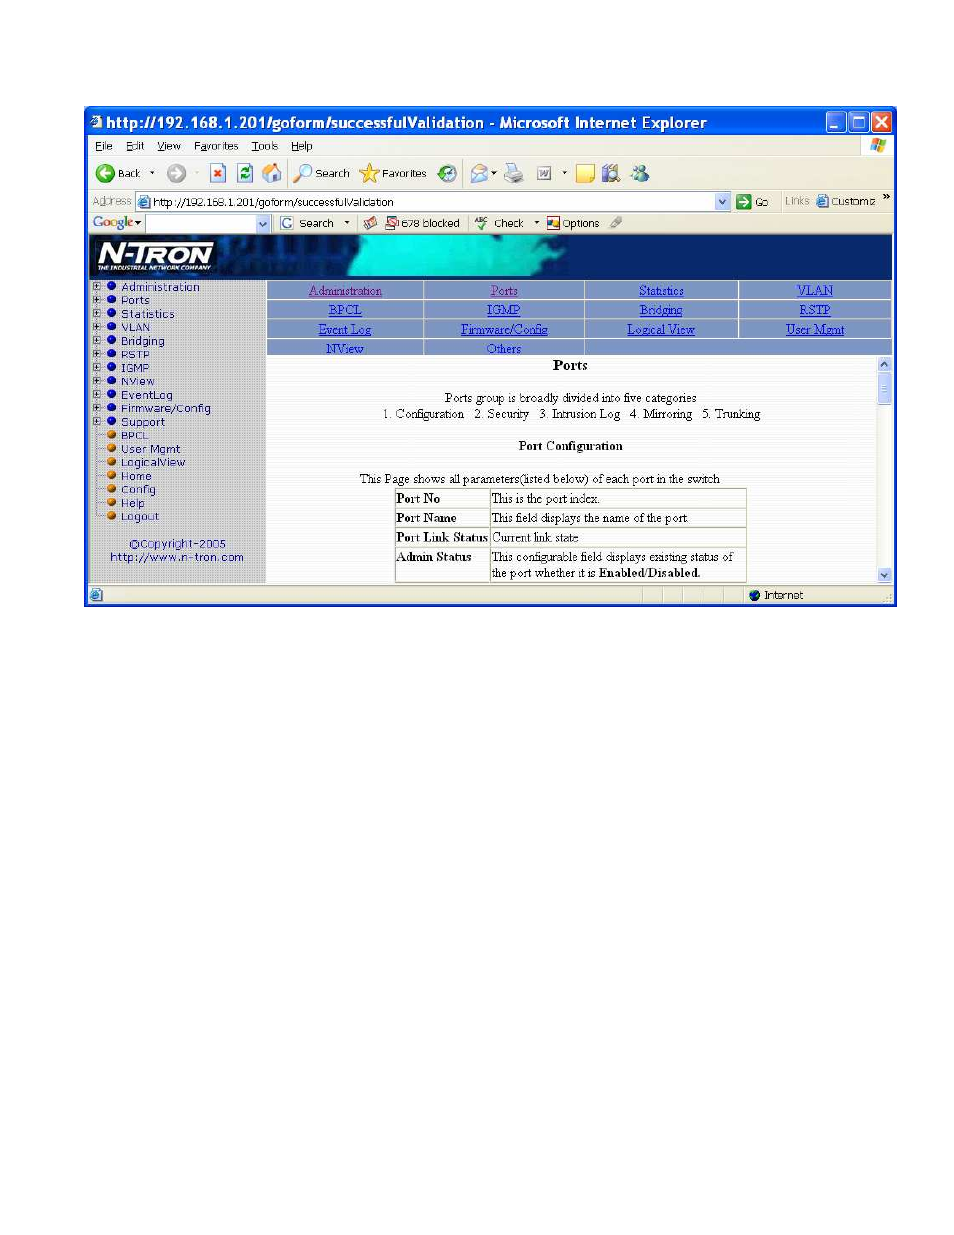Click the Administration link in top table
954x1235 pixels.
click(345, 291)
